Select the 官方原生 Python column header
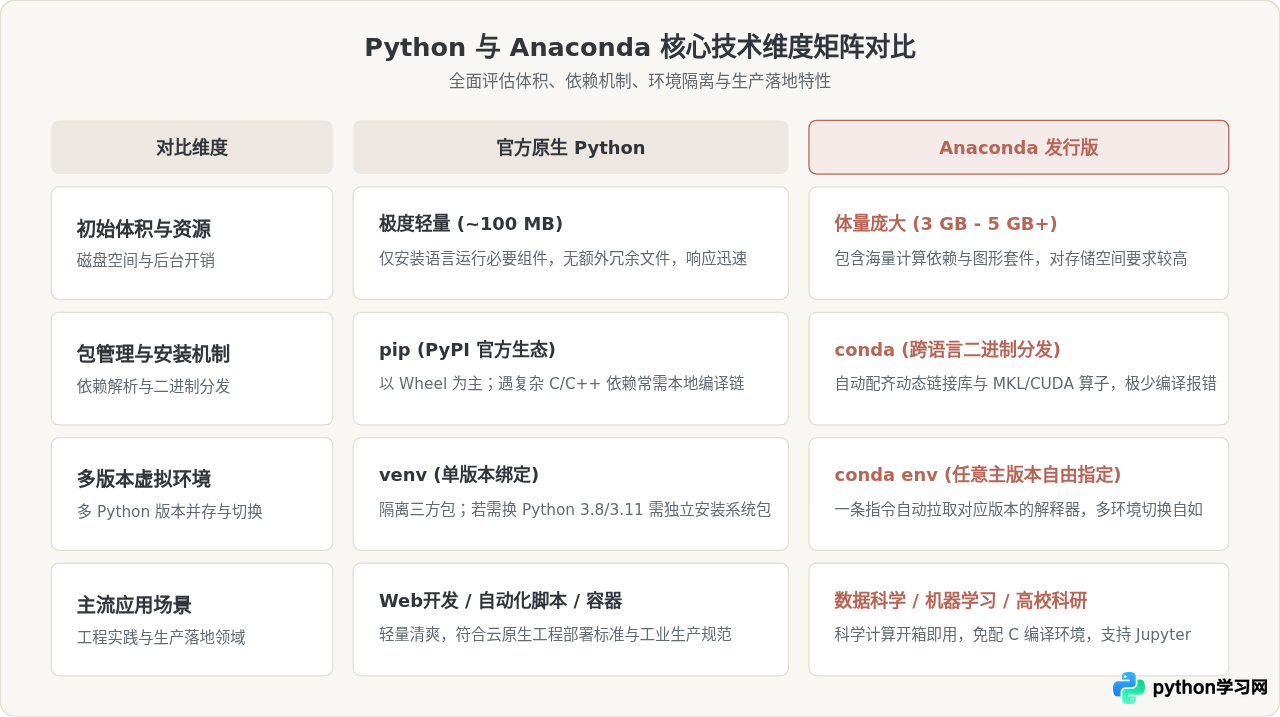 (570, 147)
